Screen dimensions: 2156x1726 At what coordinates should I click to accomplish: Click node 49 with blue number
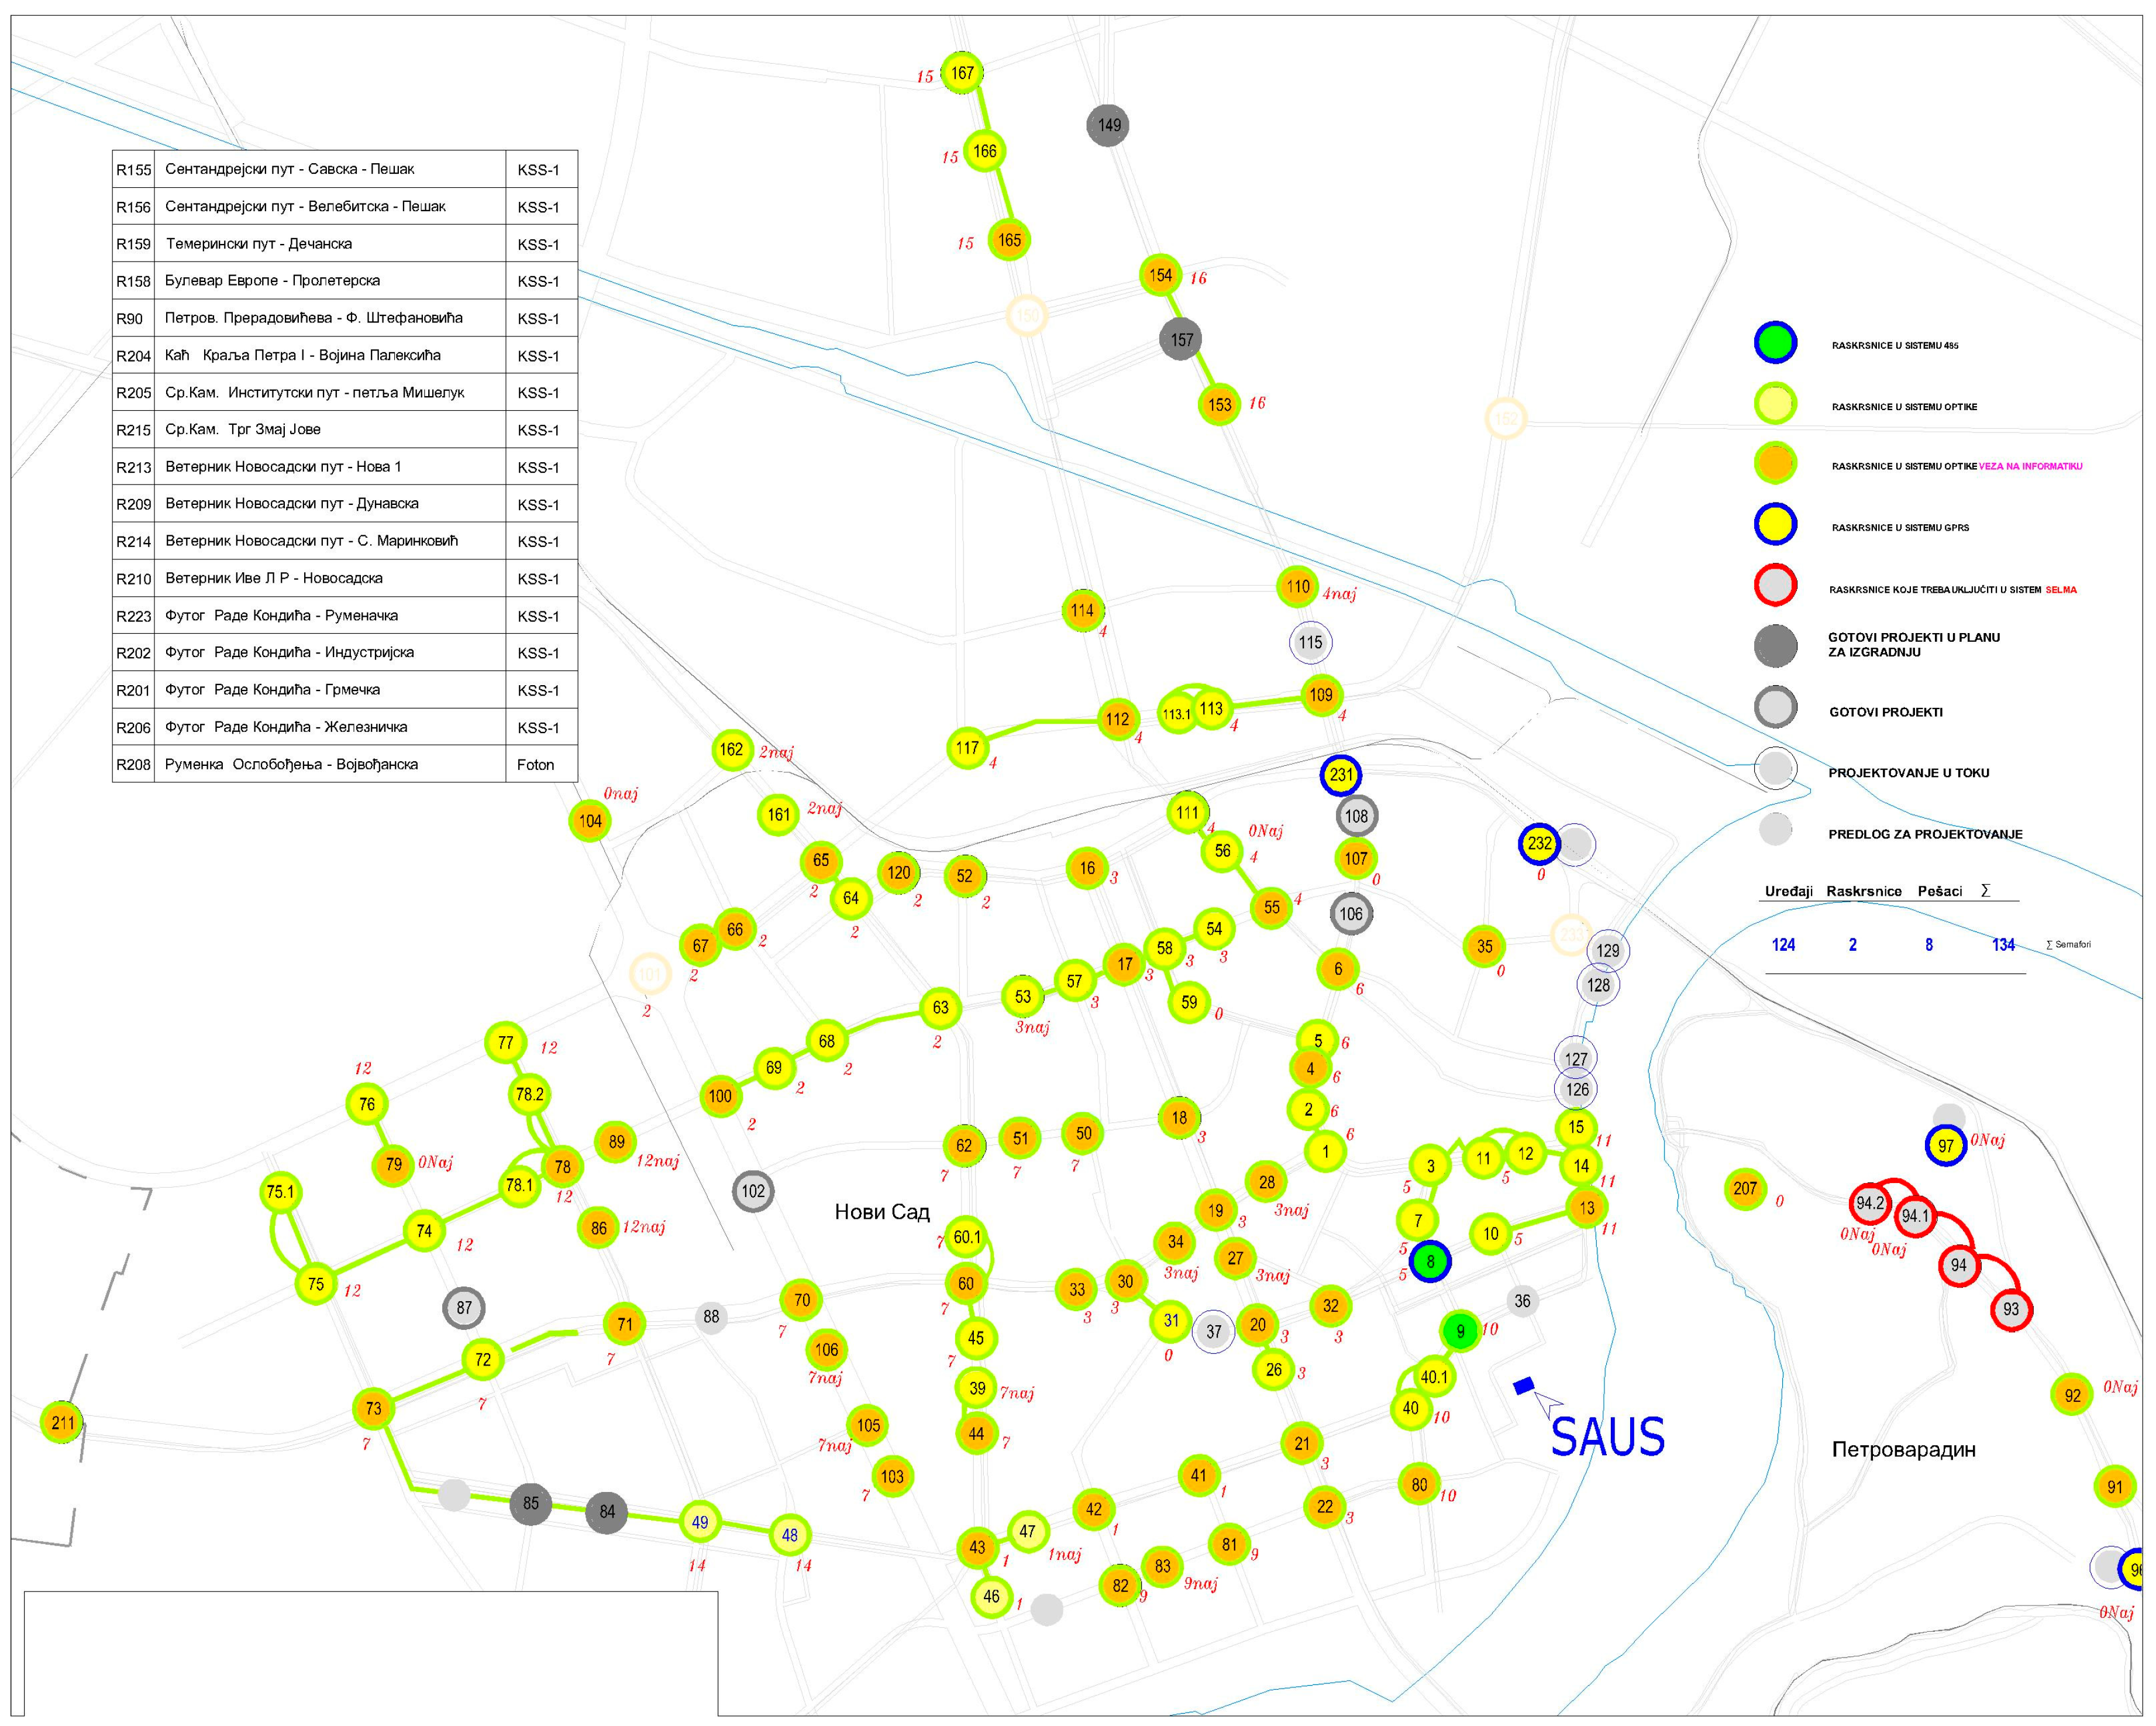(x=700, y=1522)
